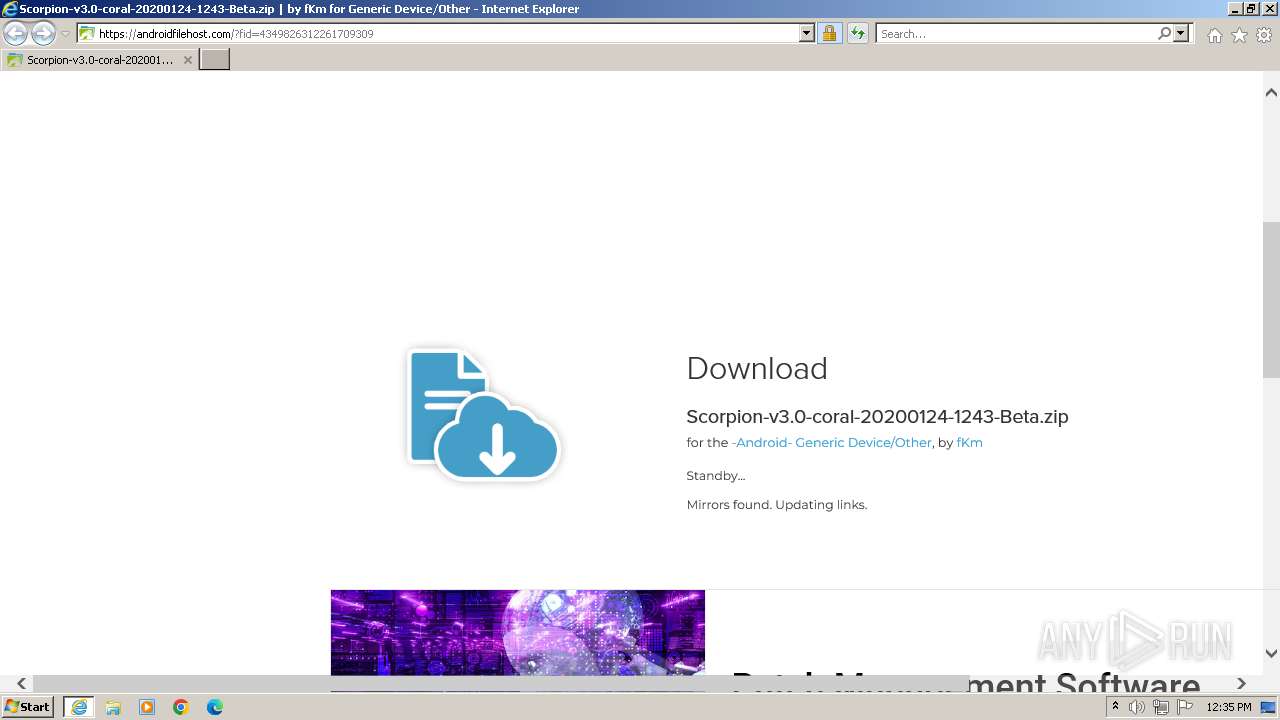Click the horizontal scrollbar right arrow
The height and width of the screenshot is (720, 1280).
click(1242, 683)
